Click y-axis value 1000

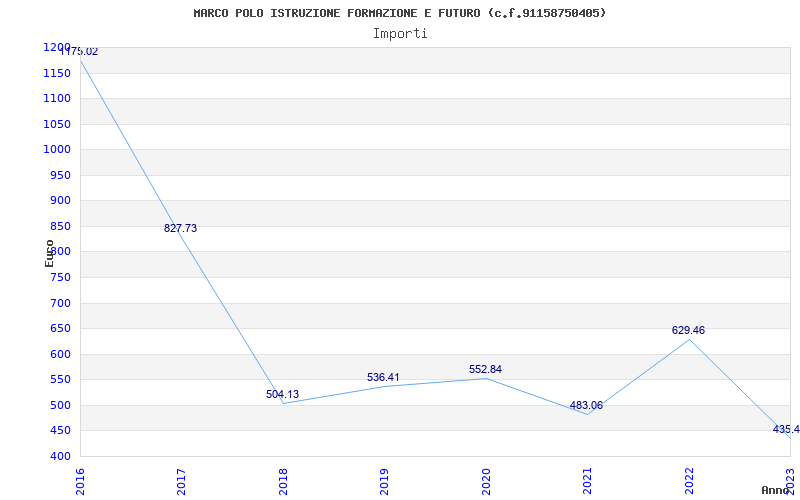click(x=57, y=149)
